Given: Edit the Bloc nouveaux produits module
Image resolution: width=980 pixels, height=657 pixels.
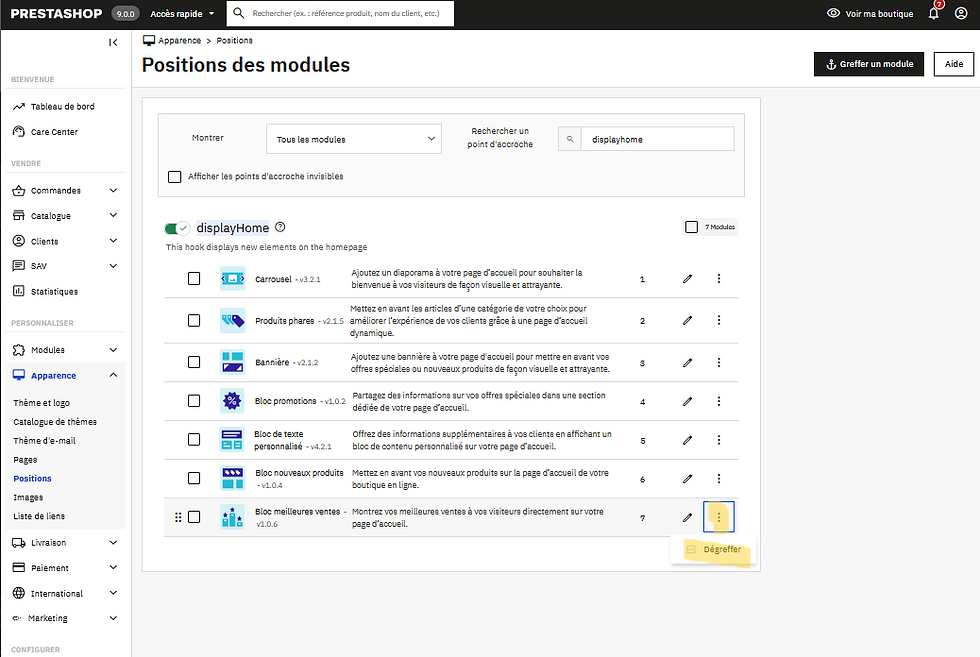Looking at the screenshot, I should pos(688,479).
